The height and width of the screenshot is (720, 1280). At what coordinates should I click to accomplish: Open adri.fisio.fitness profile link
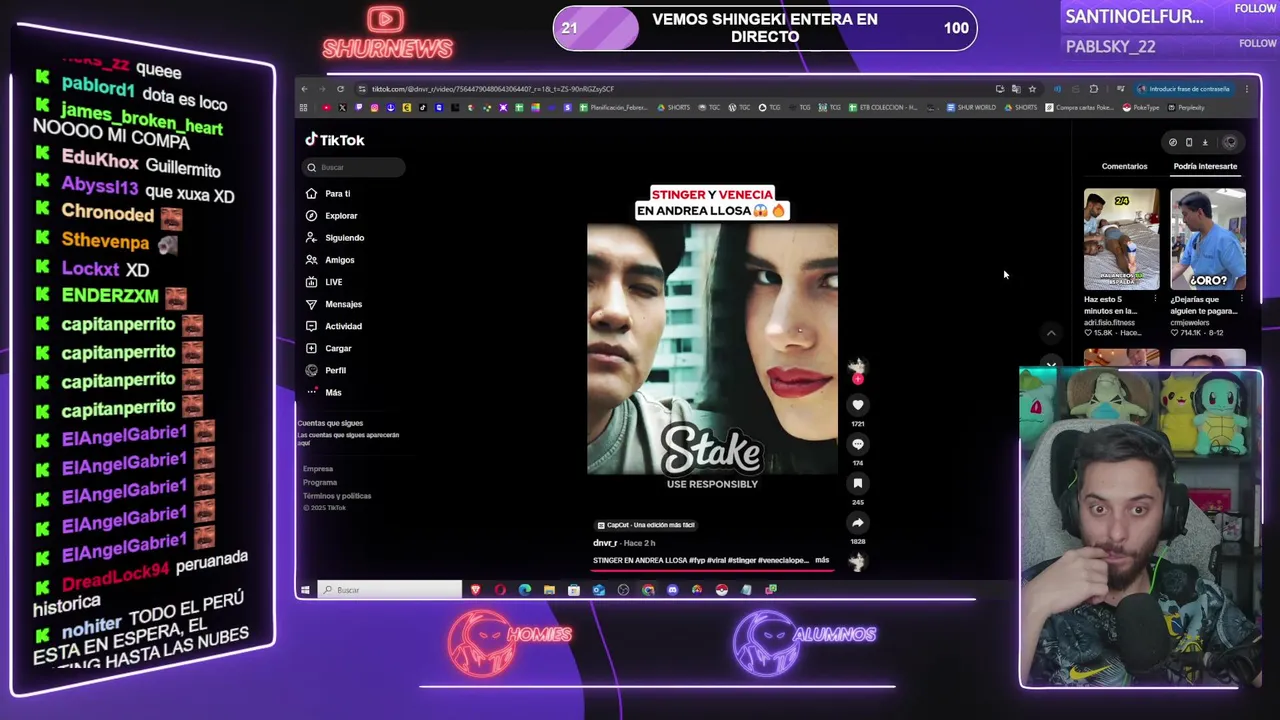click(x=1109, y=323)
